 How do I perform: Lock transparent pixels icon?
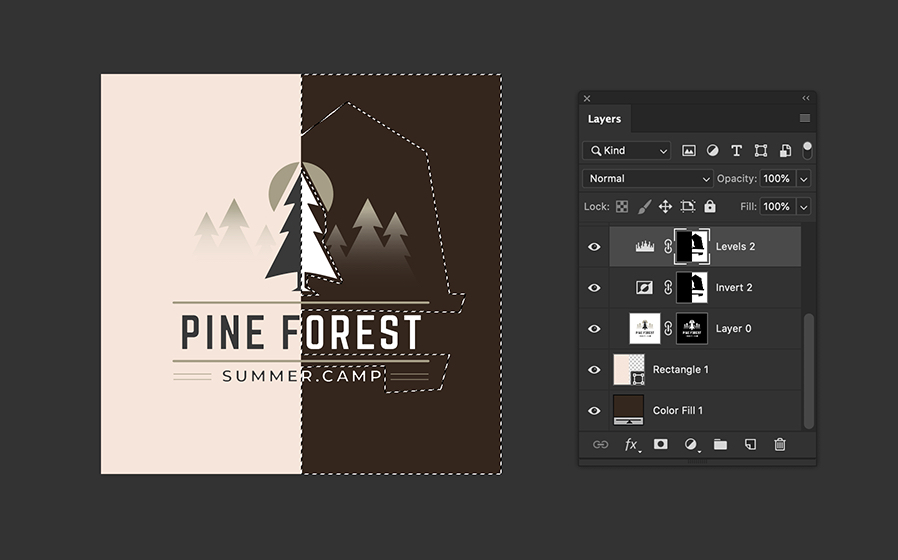coord(622,206)
